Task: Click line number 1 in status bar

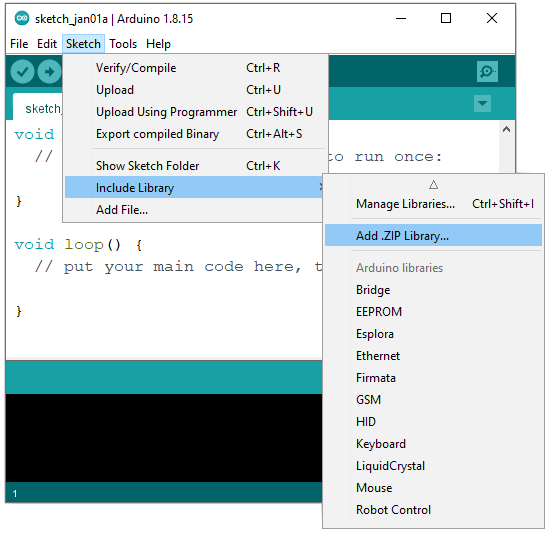Action: pyautogui.click(x=15, y=494)
